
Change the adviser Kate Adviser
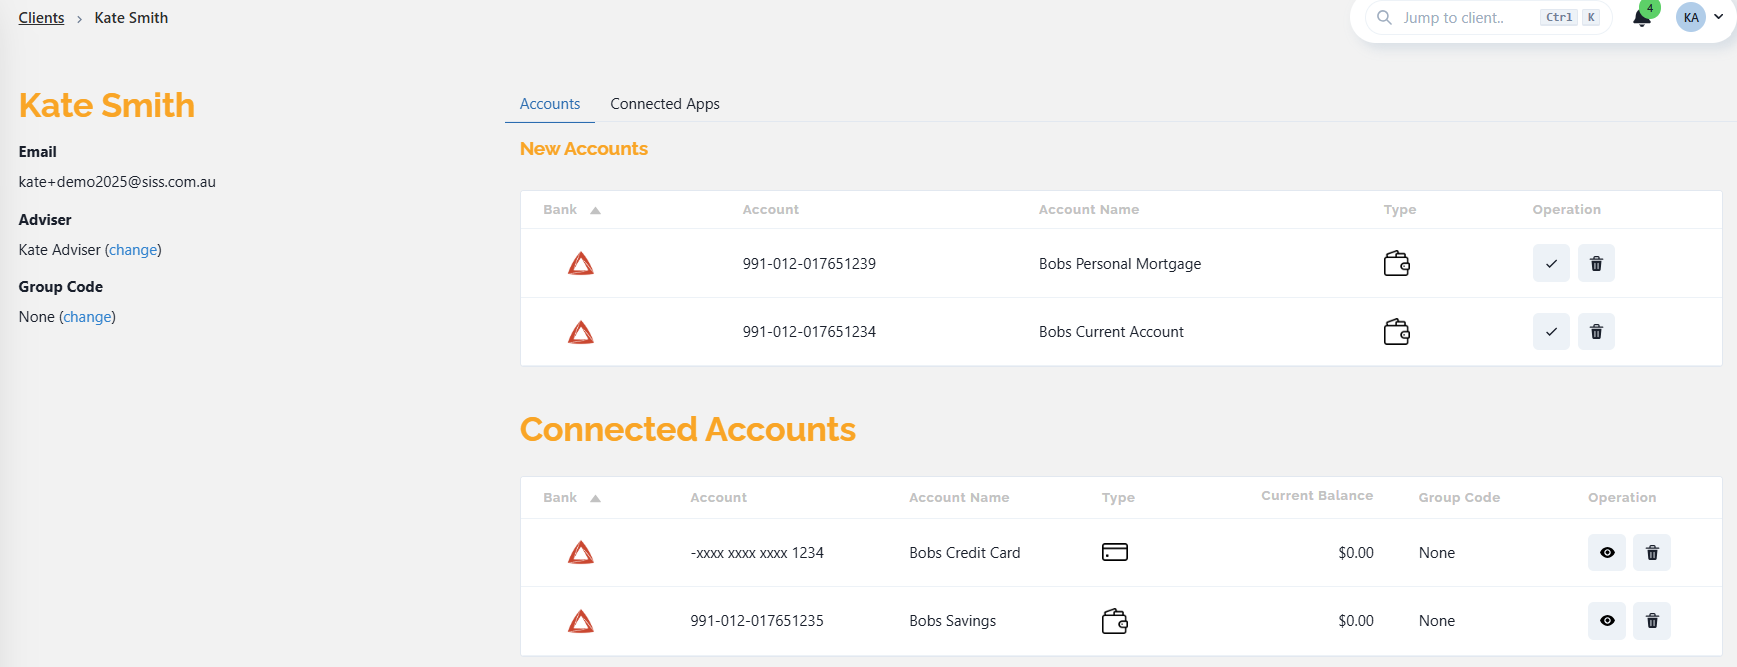coord(133,250)
